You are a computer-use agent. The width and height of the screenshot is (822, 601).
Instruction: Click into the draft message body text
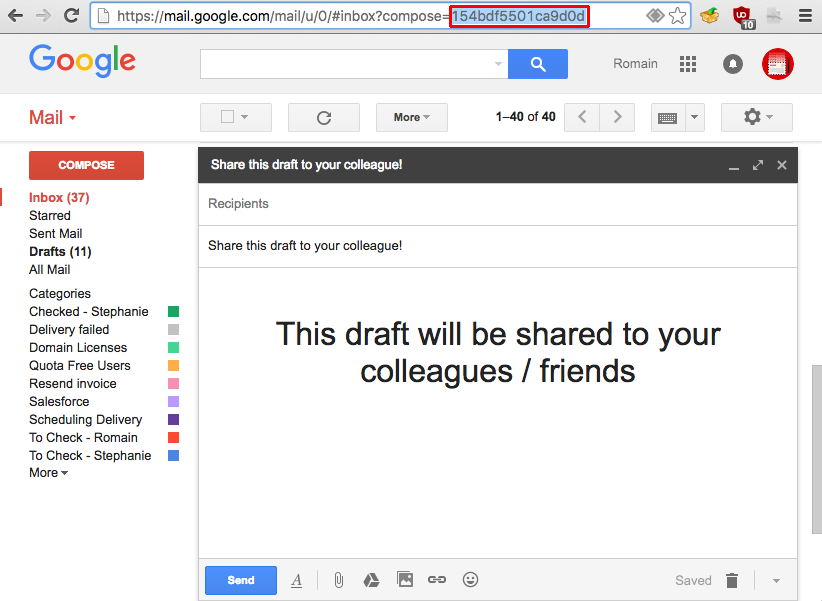pyautogui.click(x=497, y=352)
